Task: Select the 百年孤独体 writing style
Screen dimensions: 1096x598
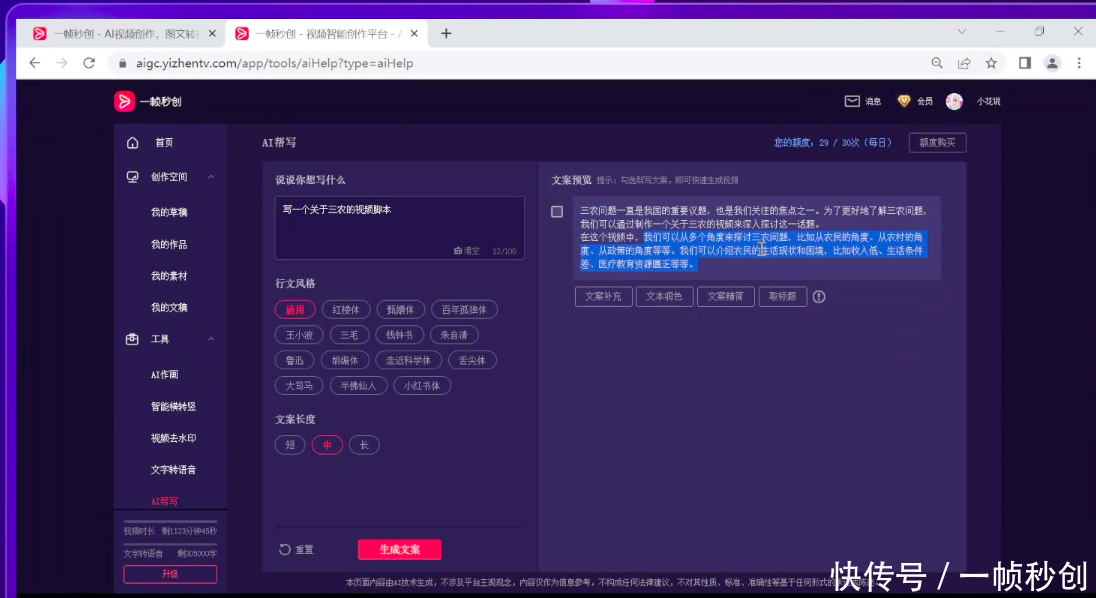Action: (464, 309)
